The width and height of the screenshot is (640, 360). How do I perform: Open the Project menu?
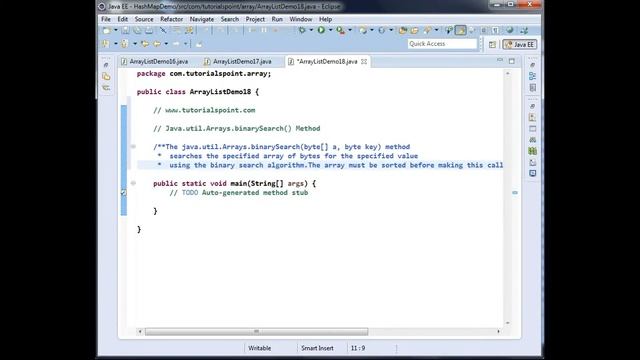coord(255,19)
